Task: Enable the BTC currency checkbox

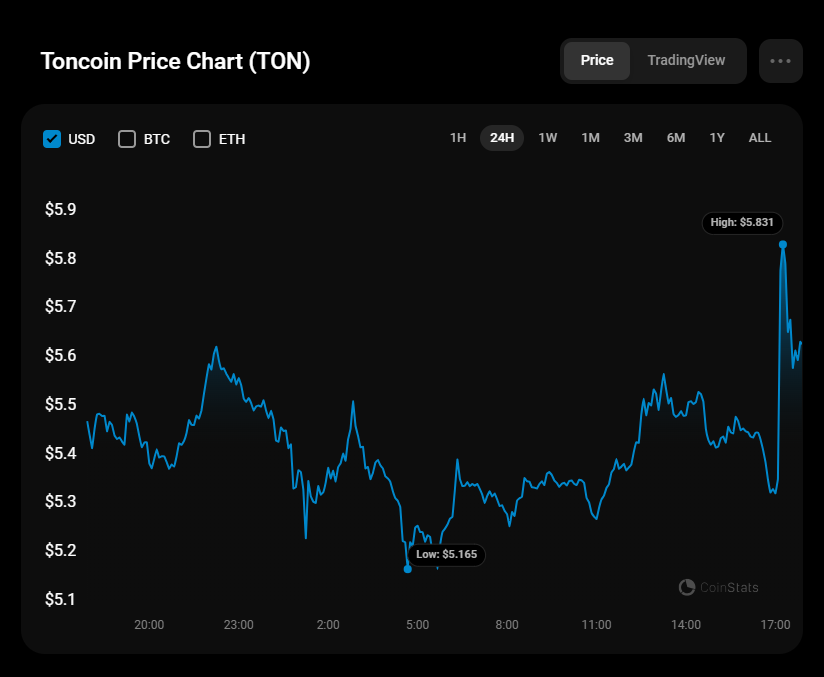Action: point(127,139)
